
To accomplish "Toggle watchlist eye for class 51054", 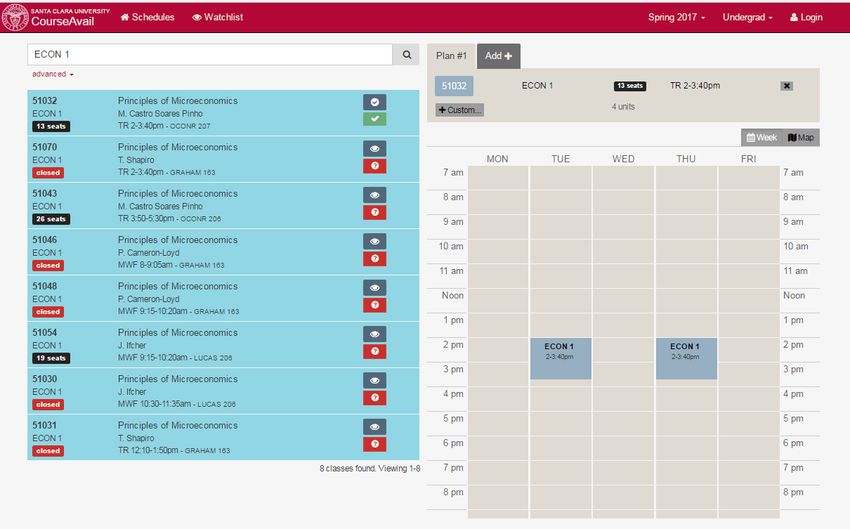I will (375, 334).
